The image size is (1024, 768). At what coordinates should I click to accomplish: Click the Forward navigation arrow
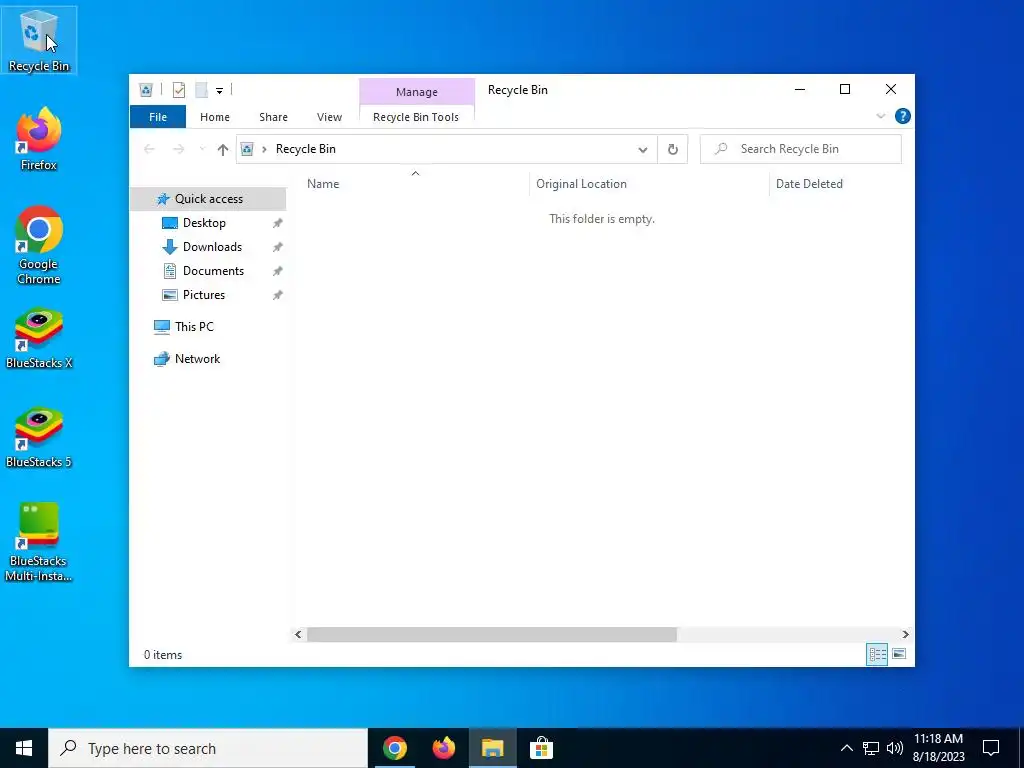pos(178,150)
